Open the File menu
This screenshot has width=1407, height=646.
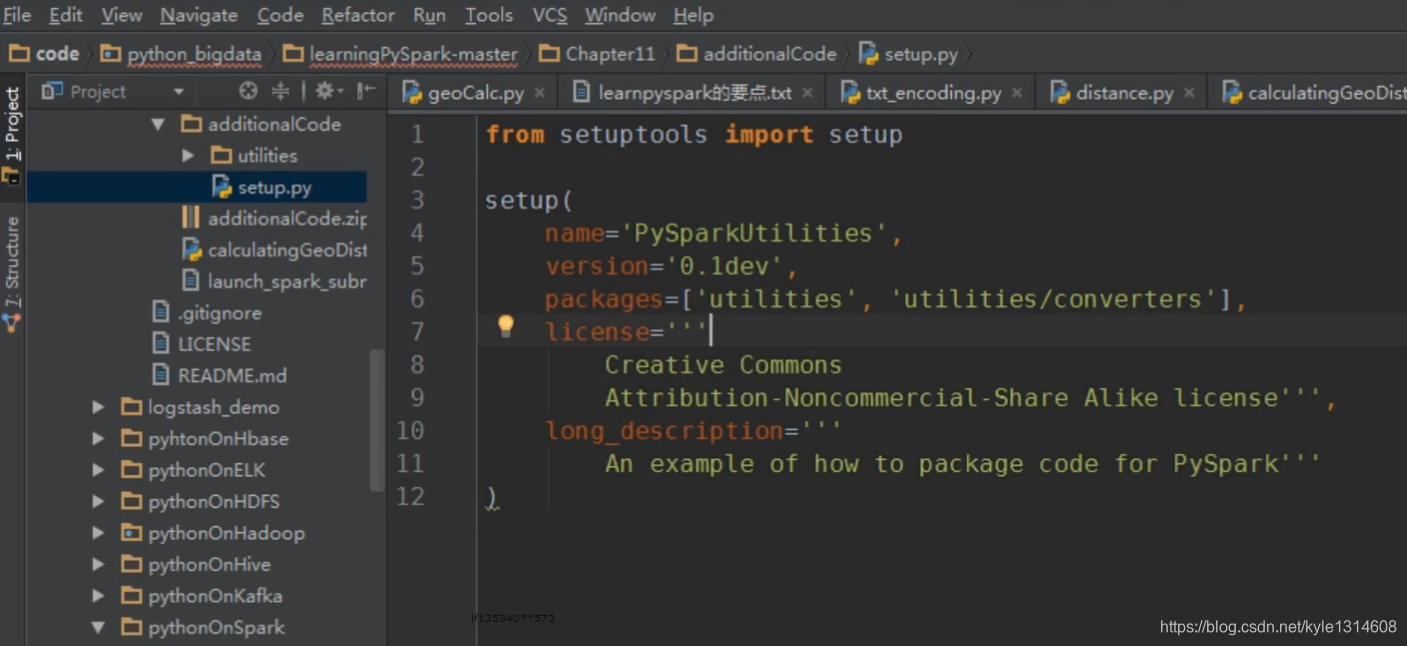pos(17,15)
